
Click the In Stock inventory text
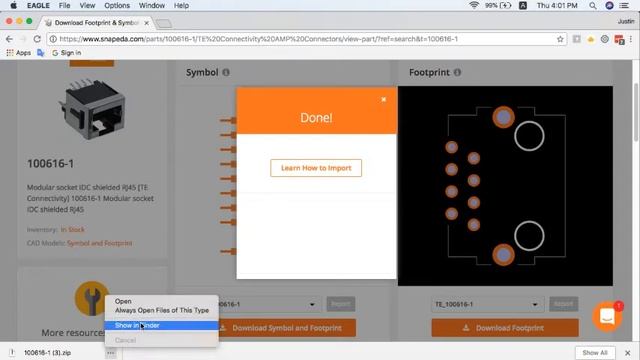click(x=73, y=230)
